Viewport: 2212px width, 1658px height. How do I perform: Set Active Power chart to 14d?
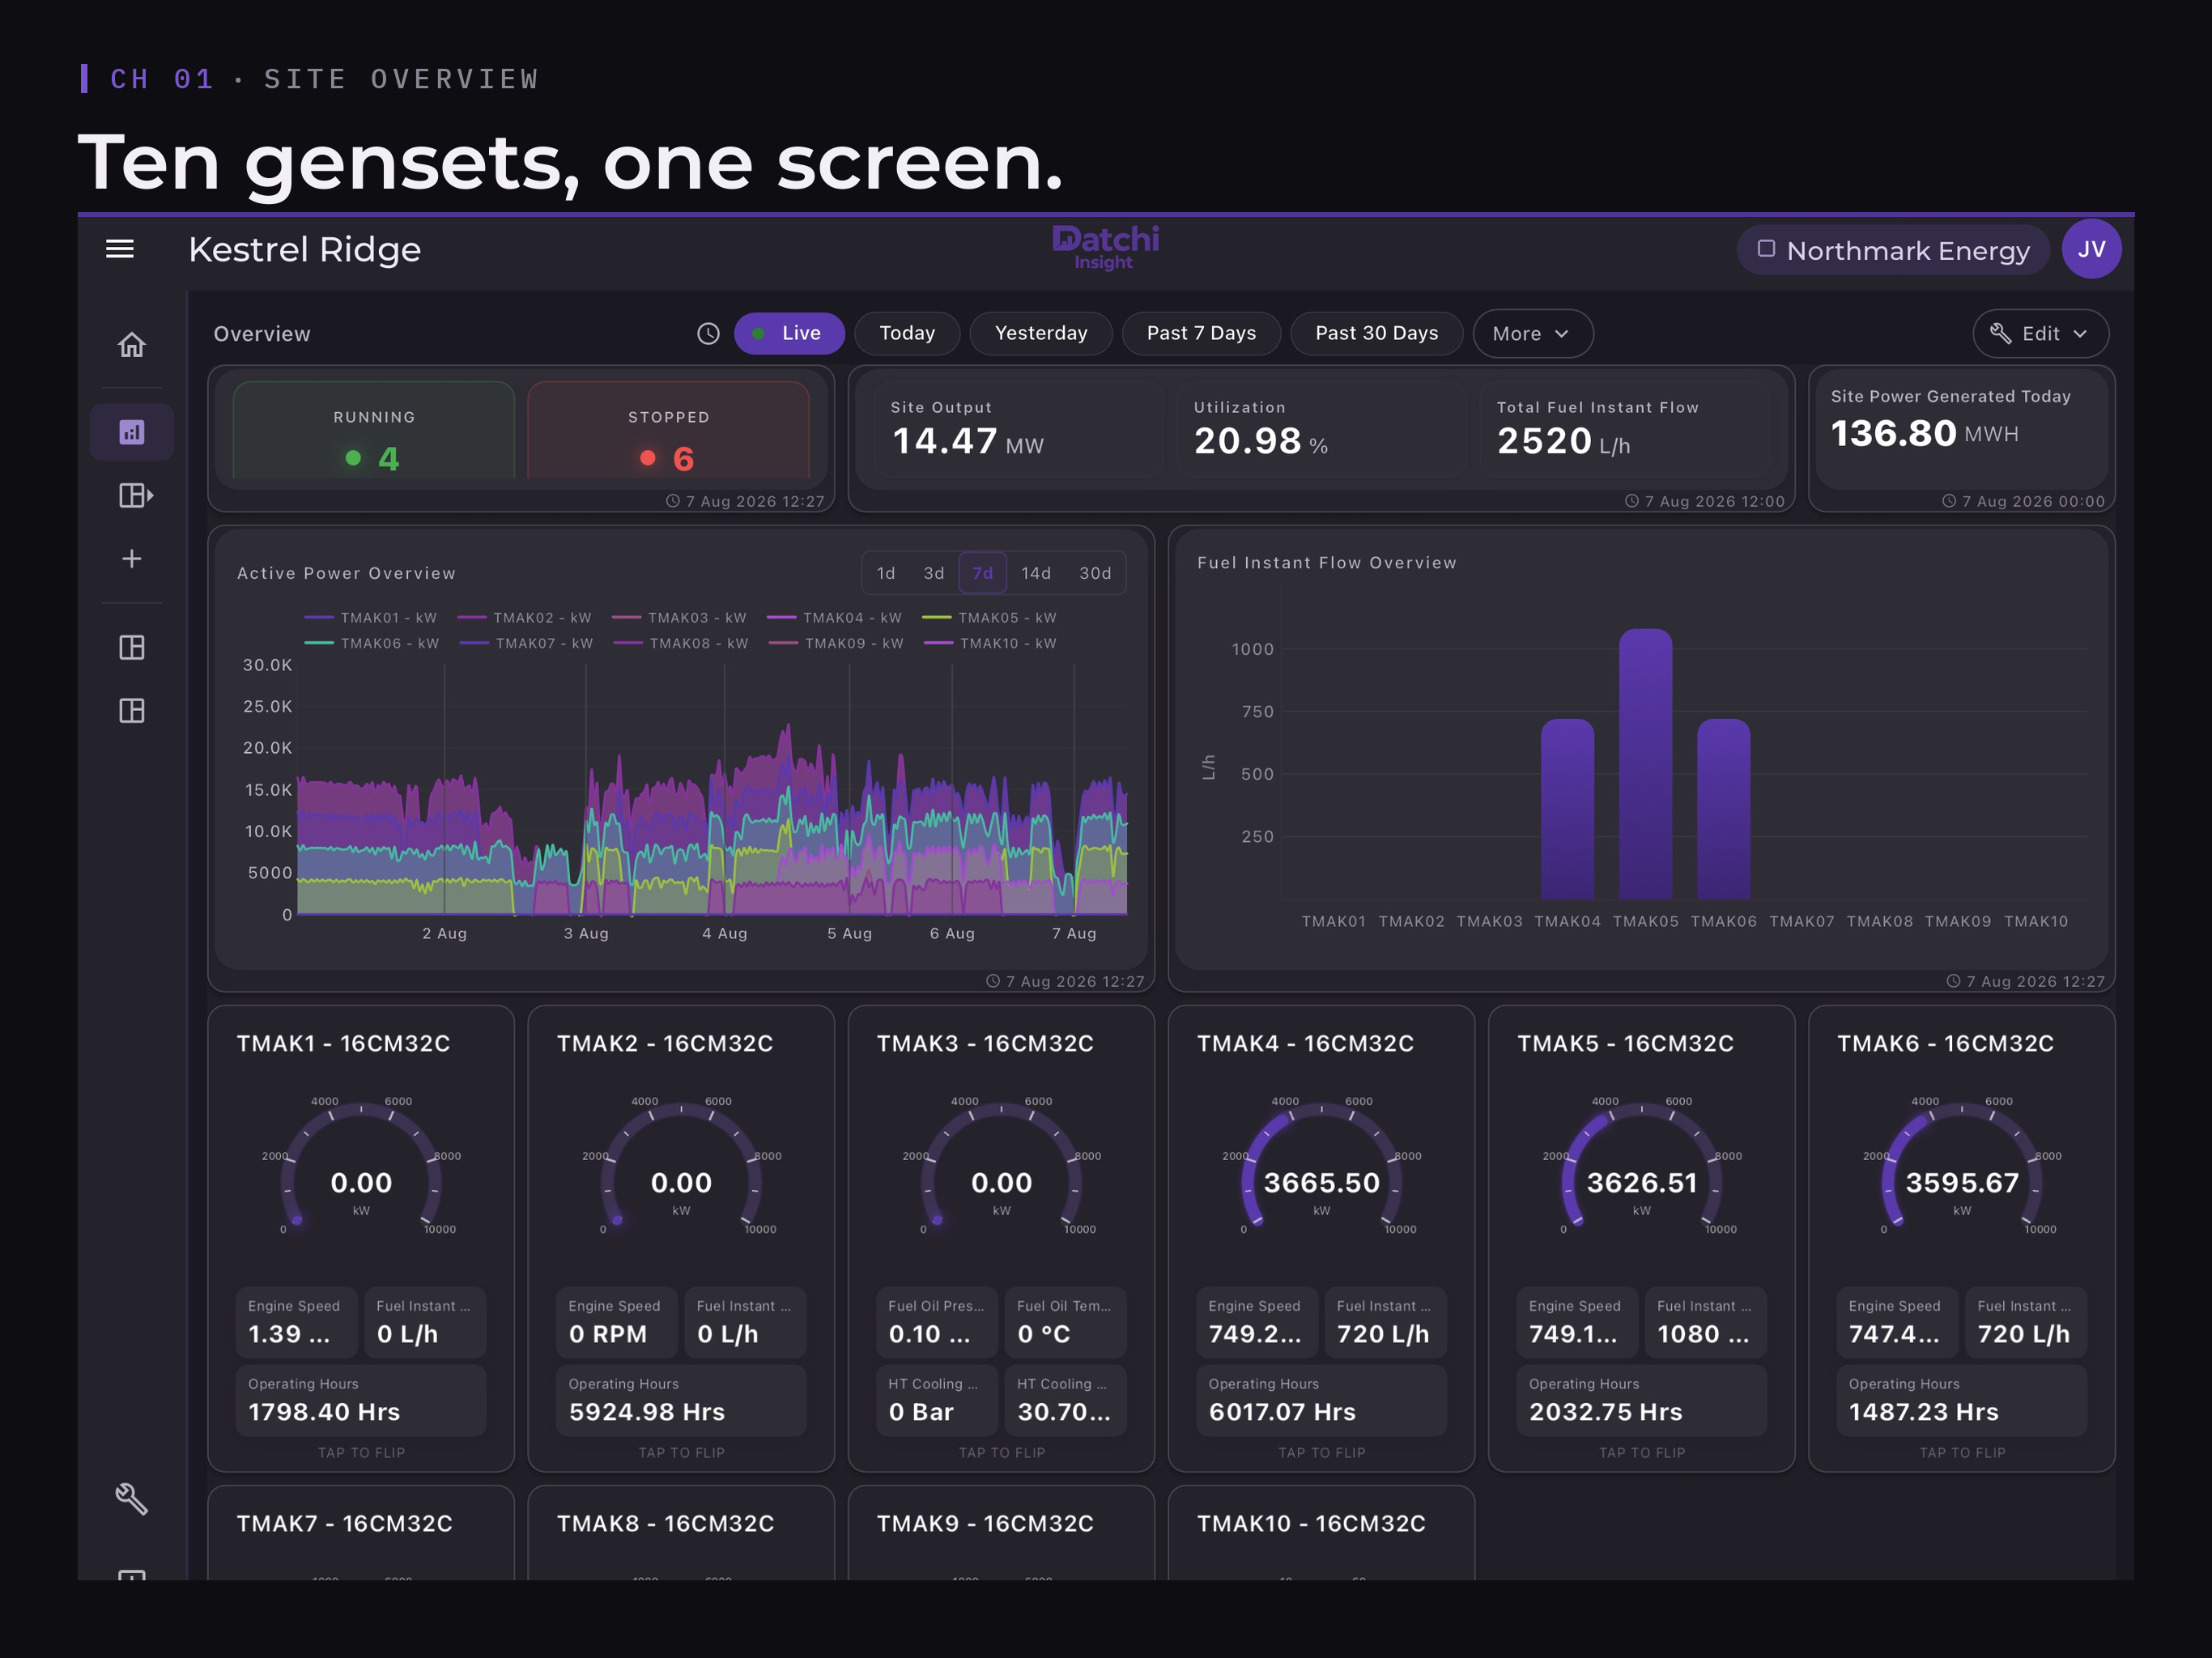coord(1036,573)
